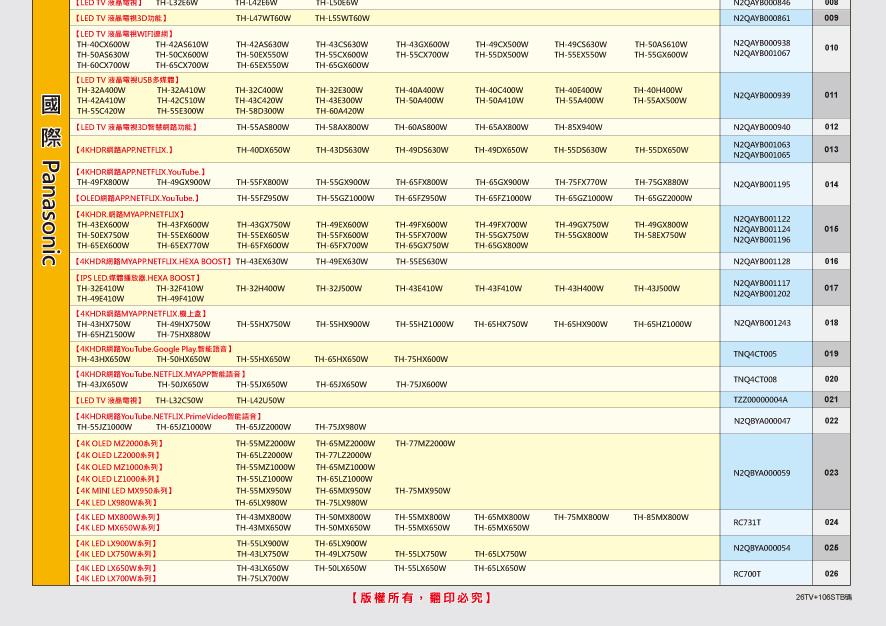The width and height of the screenshot is (886, 626).
Task: Click remote code TZZ00000004A
Action: 760,400
